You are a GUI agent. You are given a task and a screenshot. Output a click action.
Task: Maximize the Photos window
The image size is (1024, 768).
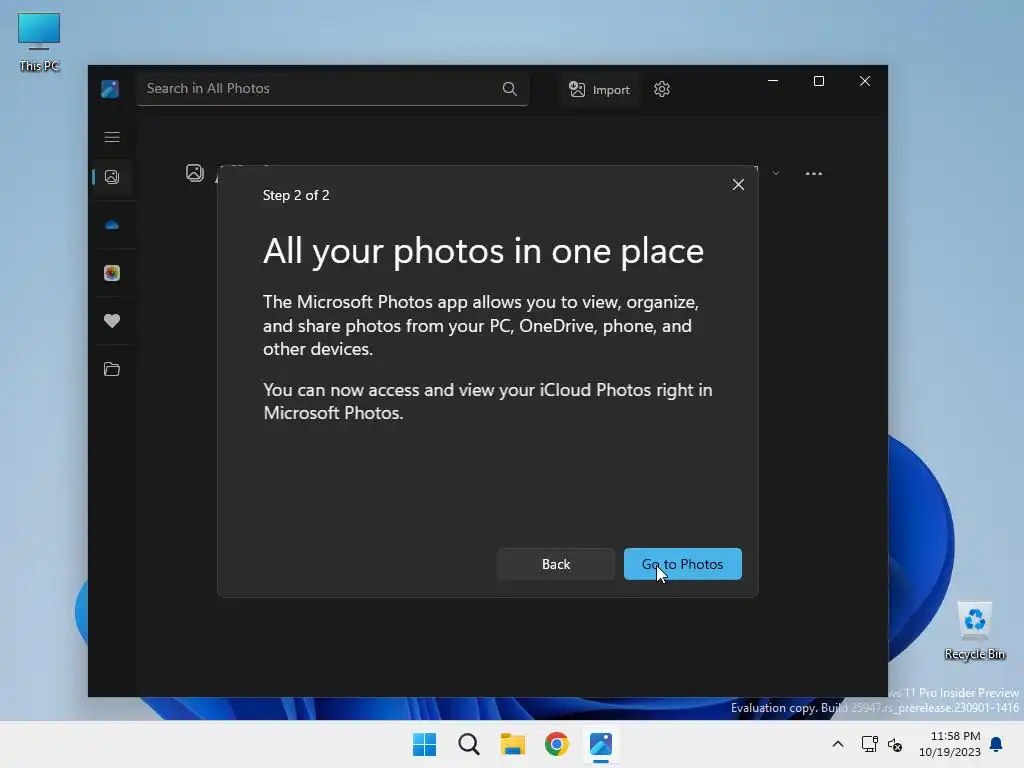pos(818,81)
